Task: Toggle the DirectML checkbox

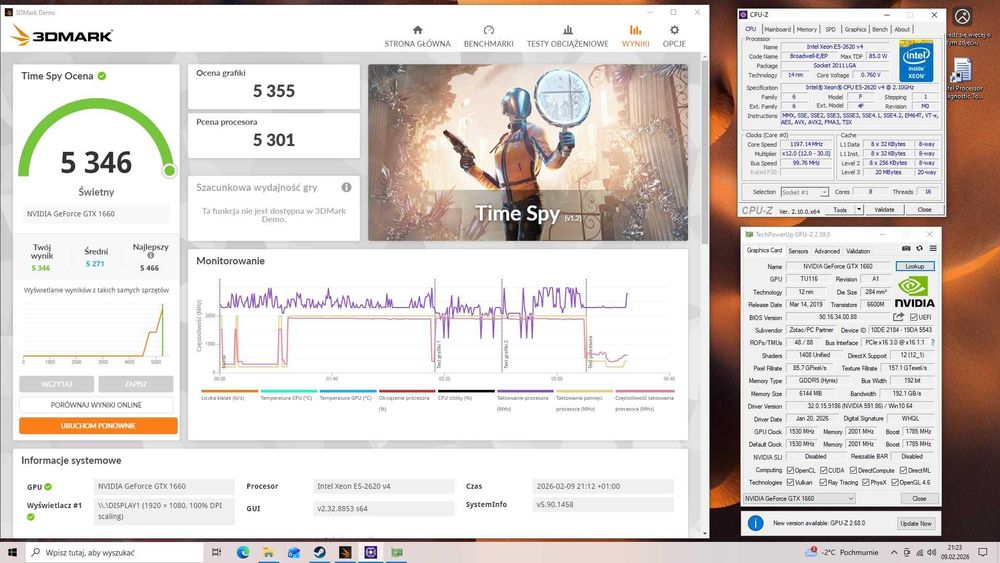Action: tap(903, 471)
